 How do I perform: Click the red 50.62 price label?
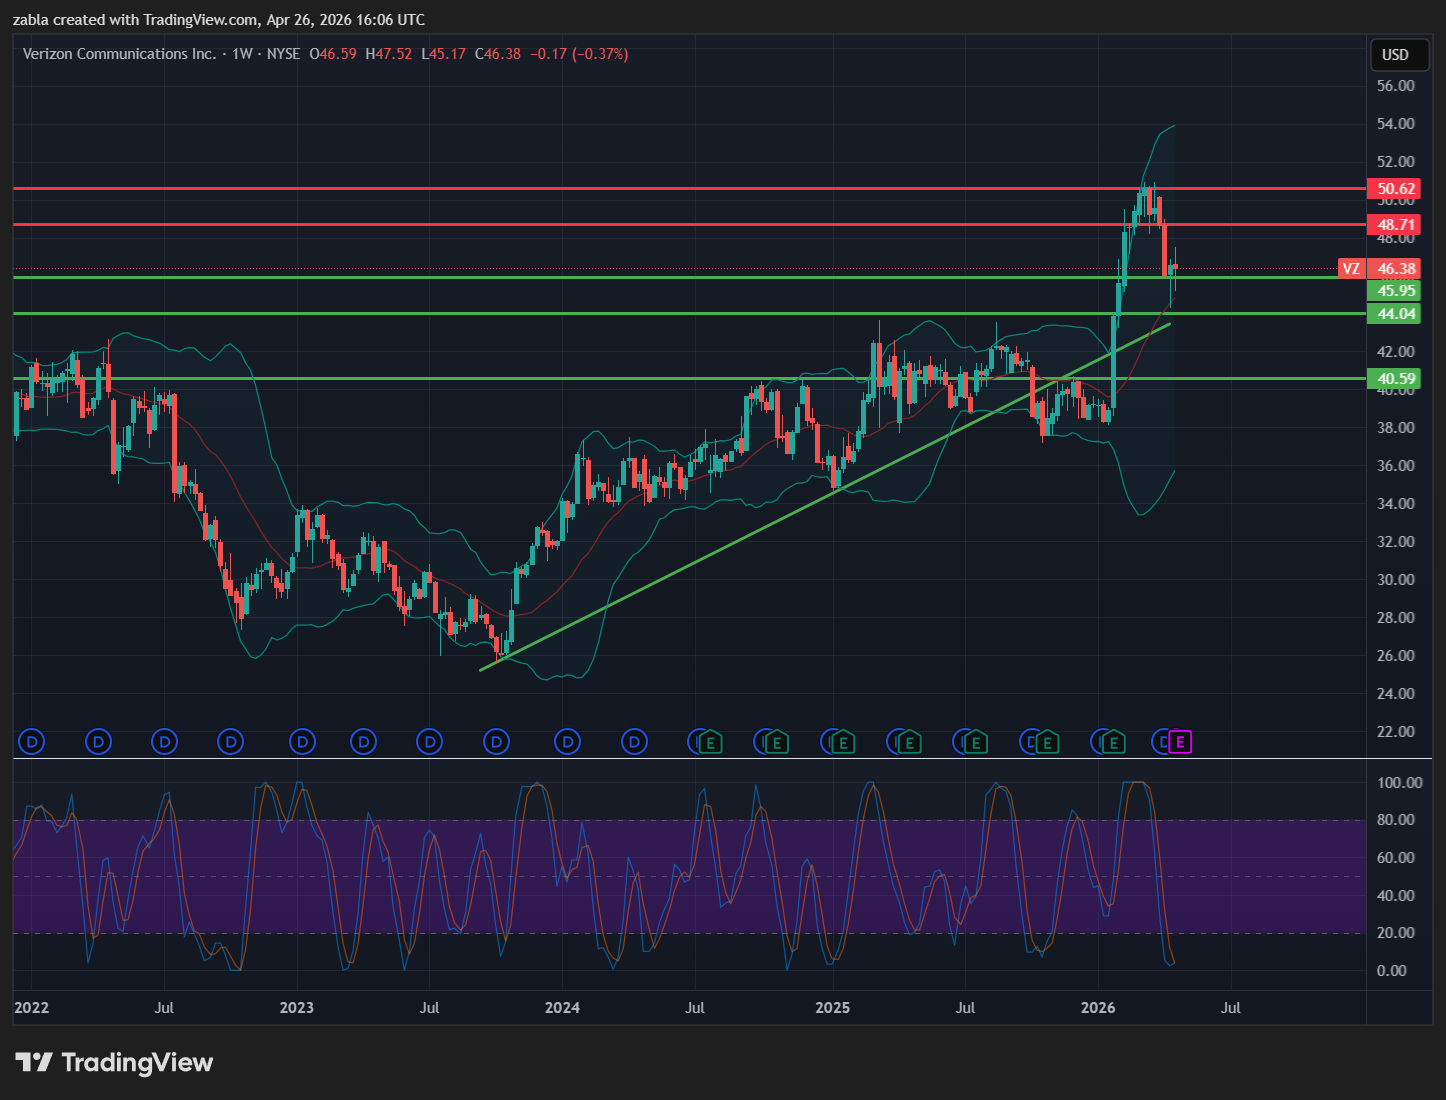1396,189
